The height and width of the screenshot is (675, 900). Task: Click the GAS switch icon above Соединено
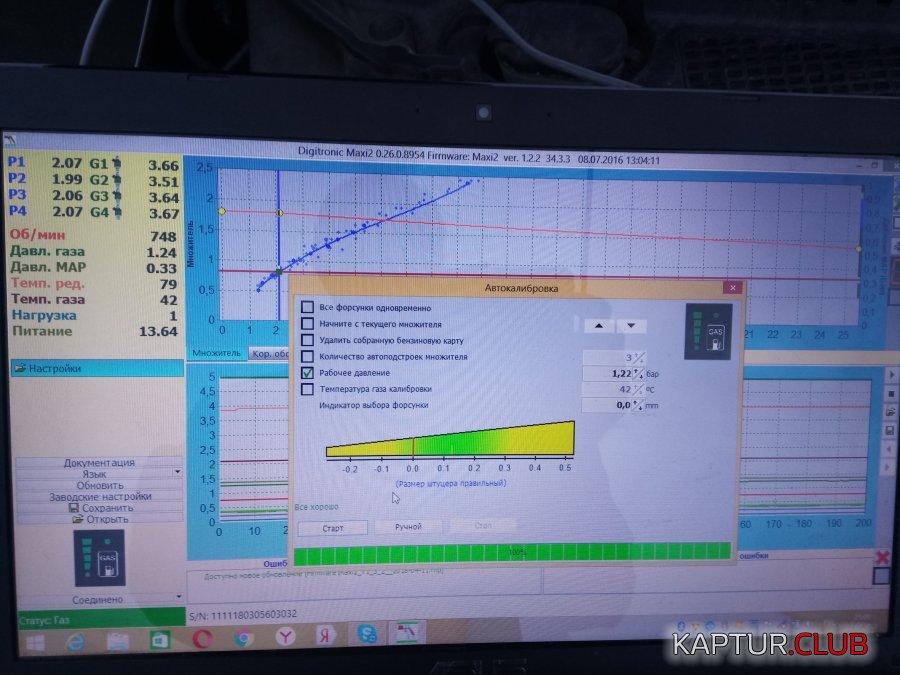99,558
